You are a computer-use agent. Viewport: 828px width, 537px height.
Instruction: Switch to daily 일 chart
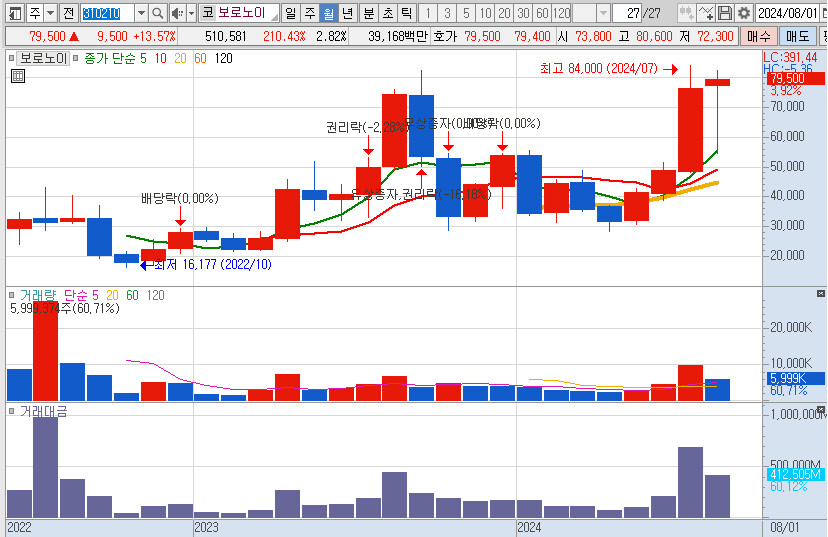[290, 13]
